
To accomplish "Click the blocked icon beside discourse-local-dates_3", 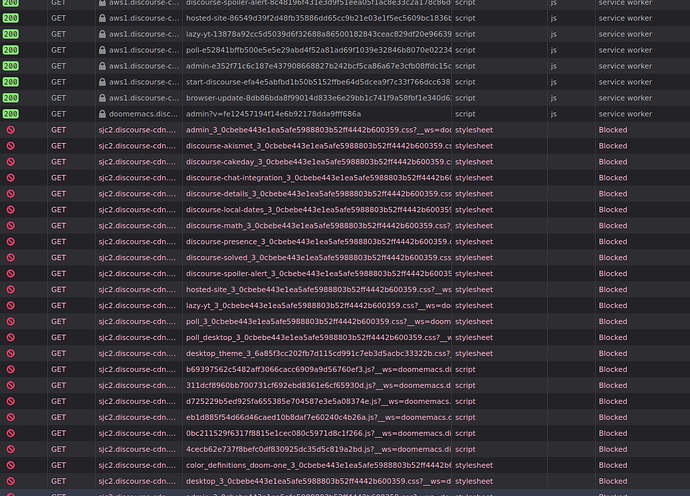I will pos(11,210).
